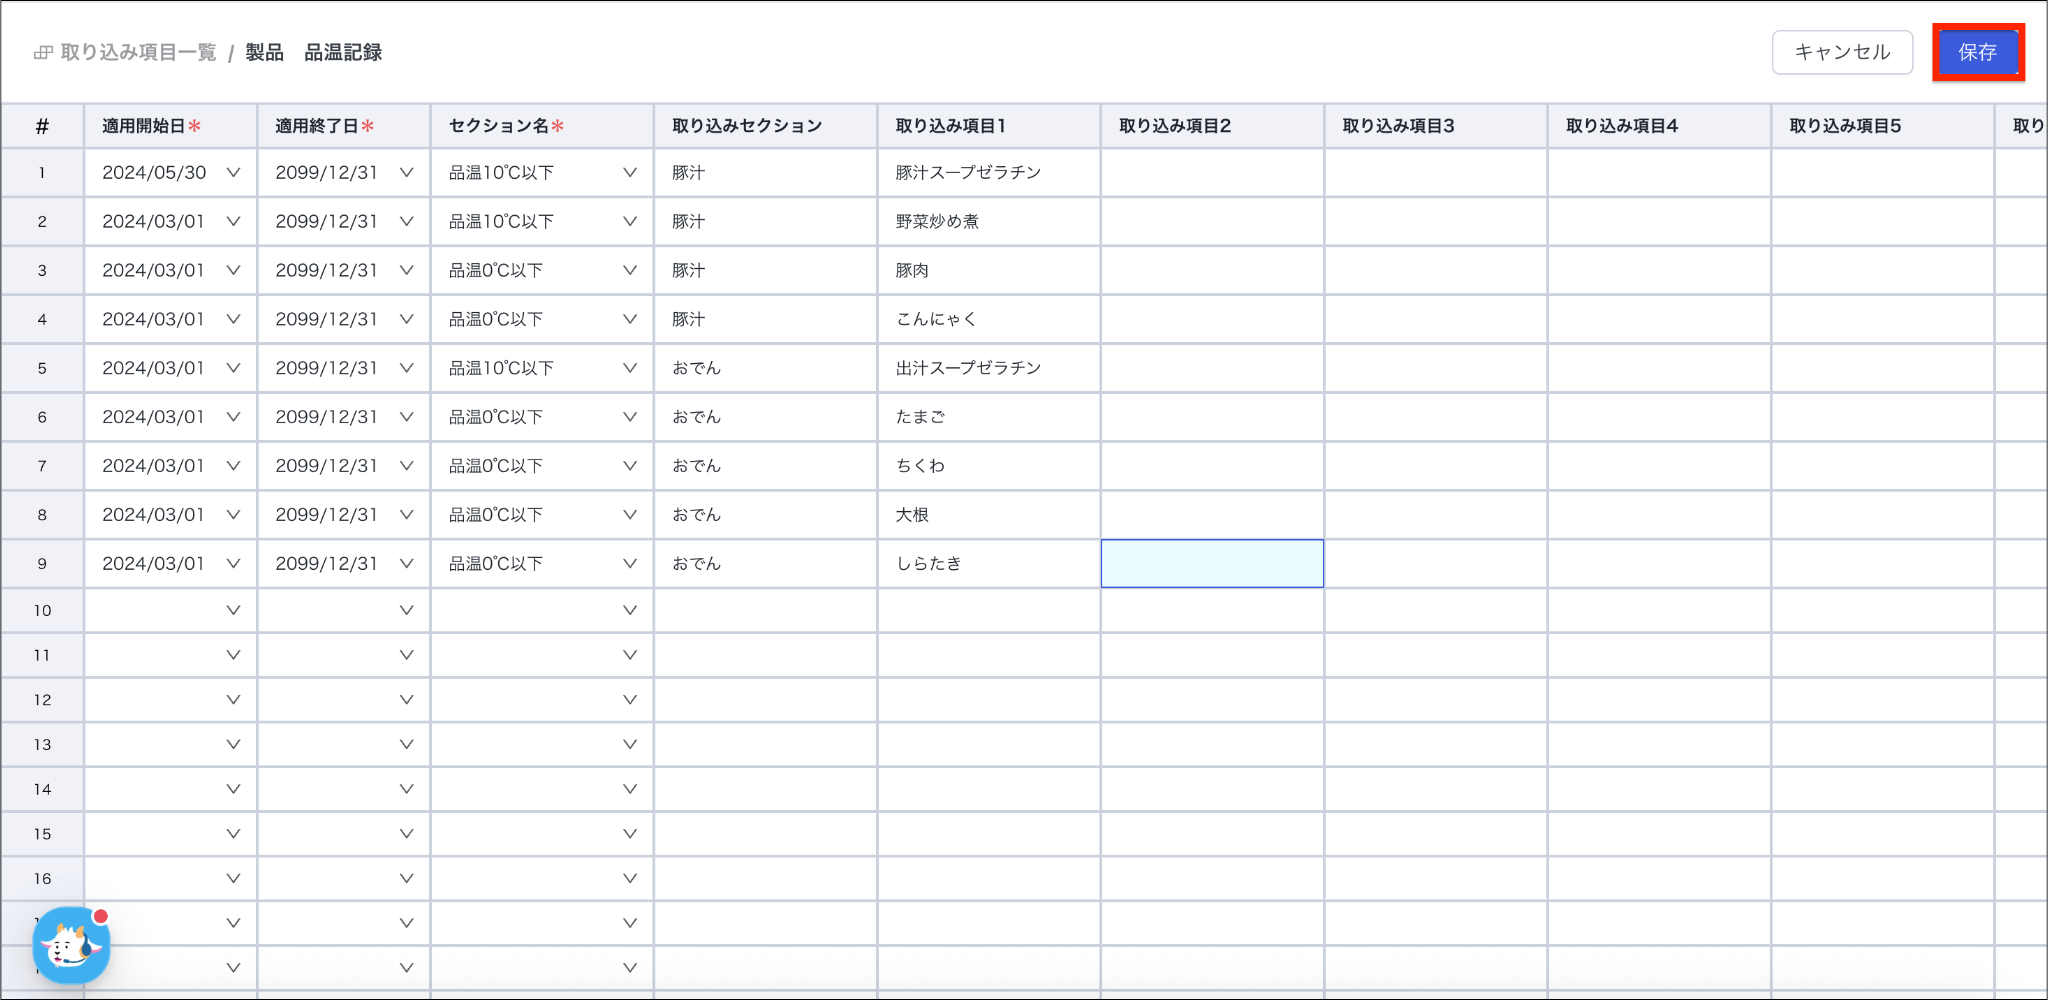The height and width of the screenshot is (1000, 2048).
Task: Click 取り込み項目3 cell in row 5
Action: click(1436, 368)
